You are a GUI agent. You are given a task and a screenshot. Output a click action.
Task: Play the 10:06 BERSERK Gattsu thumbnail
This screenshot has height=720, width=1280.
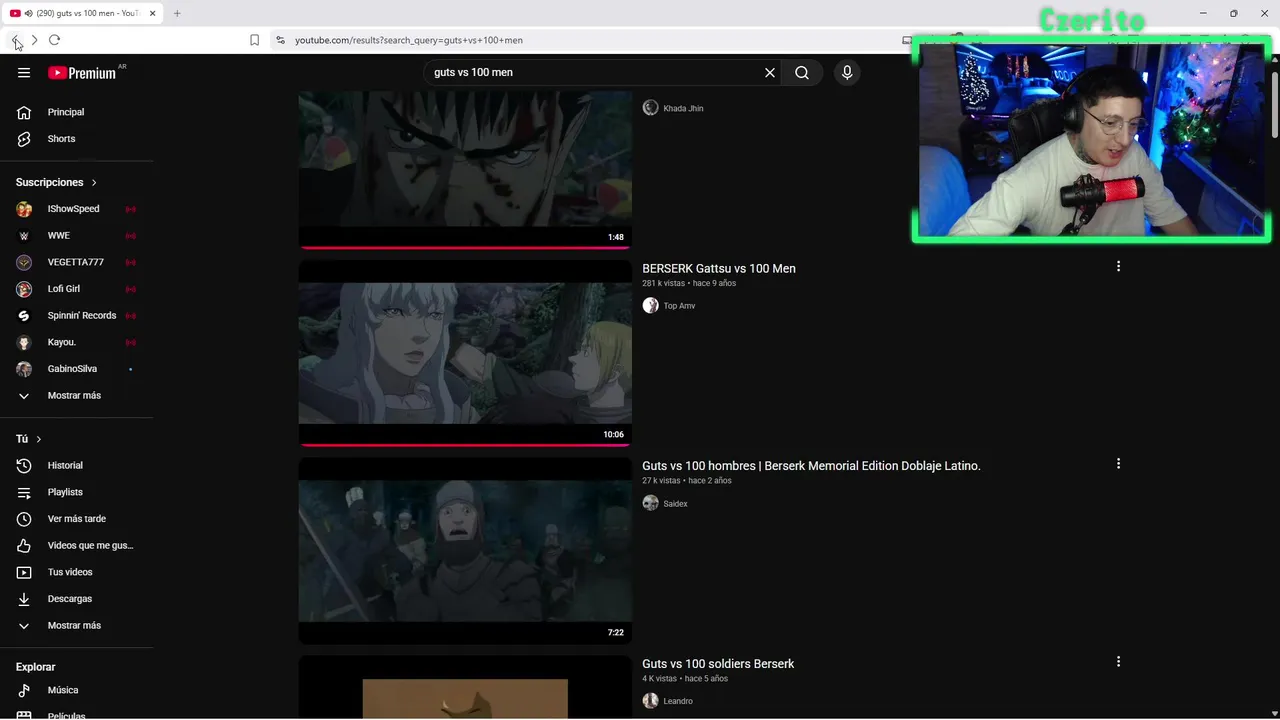(x=465, y=353)
